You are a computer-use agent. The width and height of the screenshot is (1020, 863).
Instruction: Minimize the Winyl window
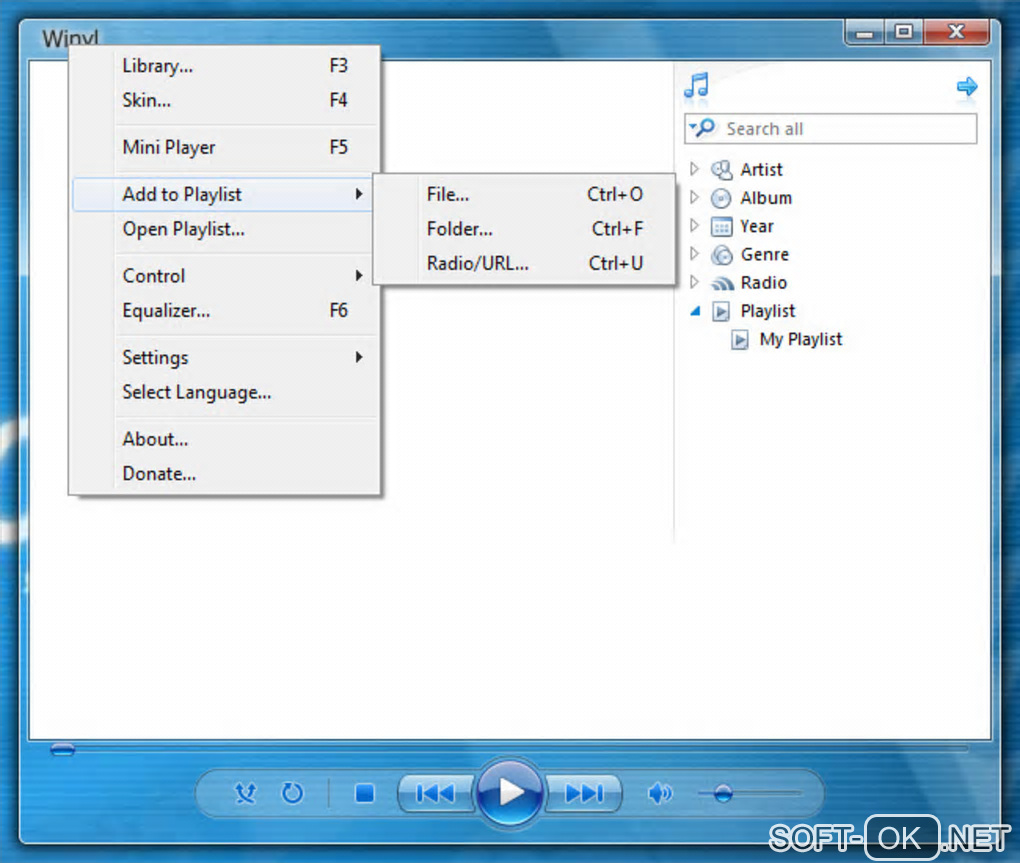point(865,33)
